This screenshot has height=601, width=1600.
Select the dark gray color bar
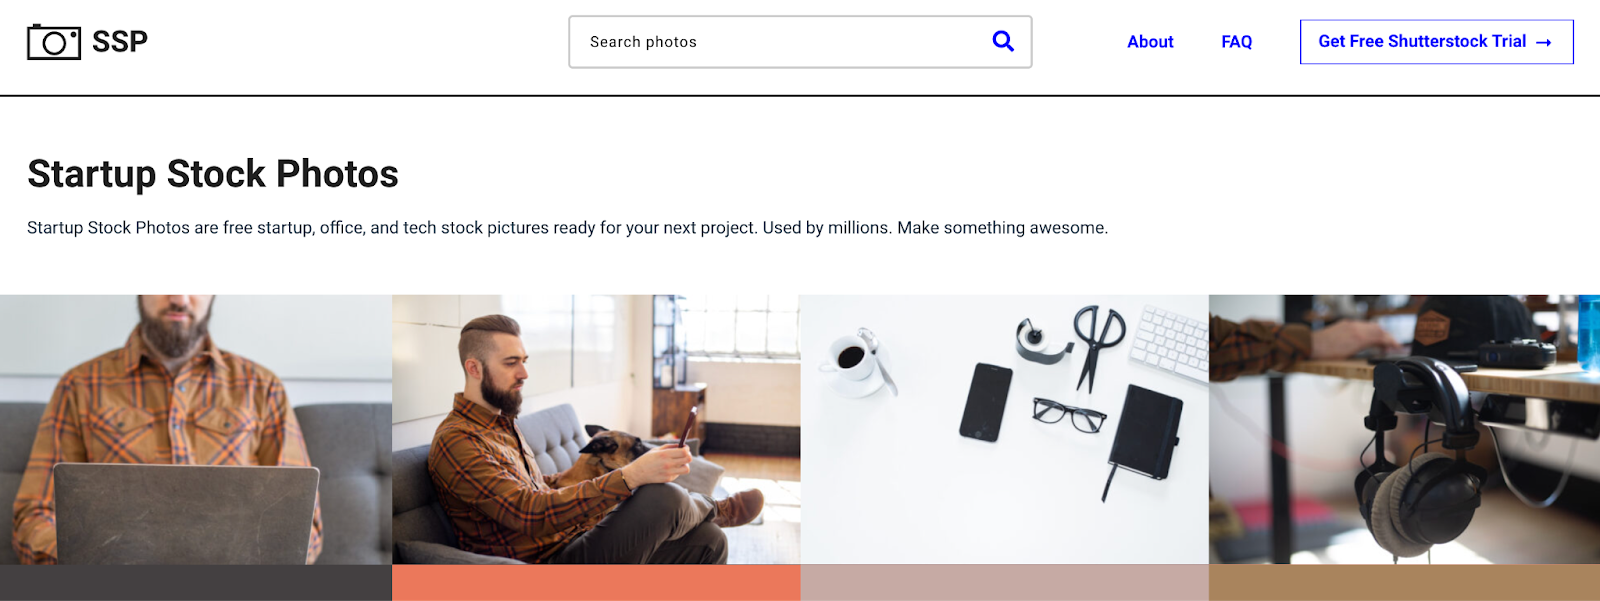196,583
